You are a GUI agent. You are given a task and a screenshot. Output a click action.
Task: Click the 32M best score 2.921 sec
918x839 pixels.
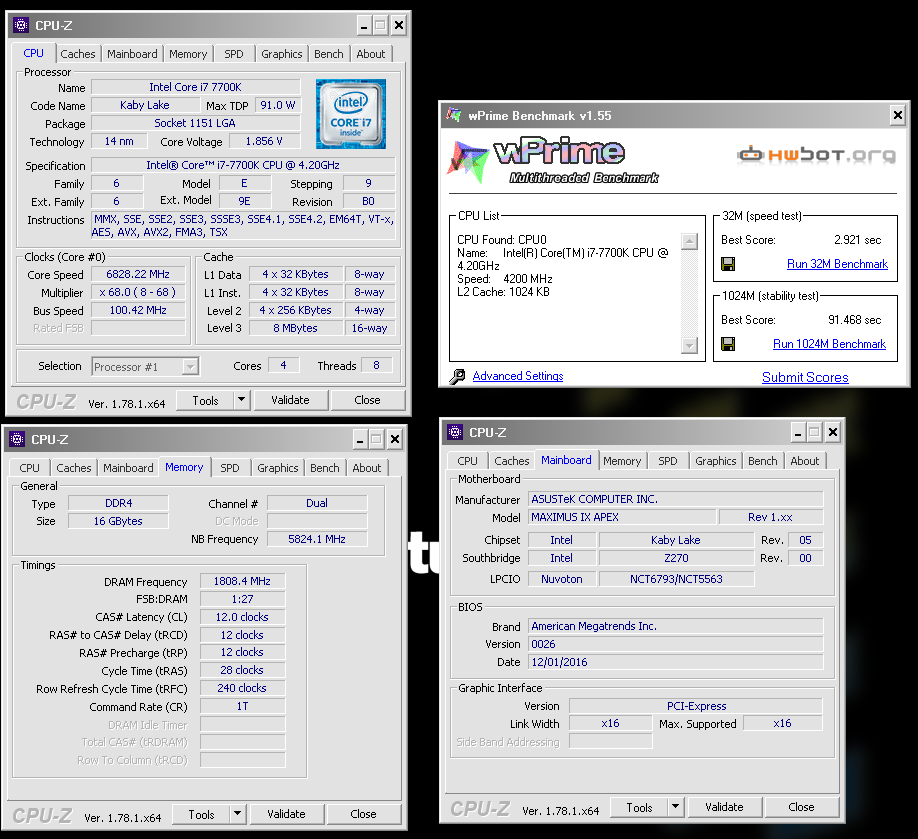click(857, 239)
